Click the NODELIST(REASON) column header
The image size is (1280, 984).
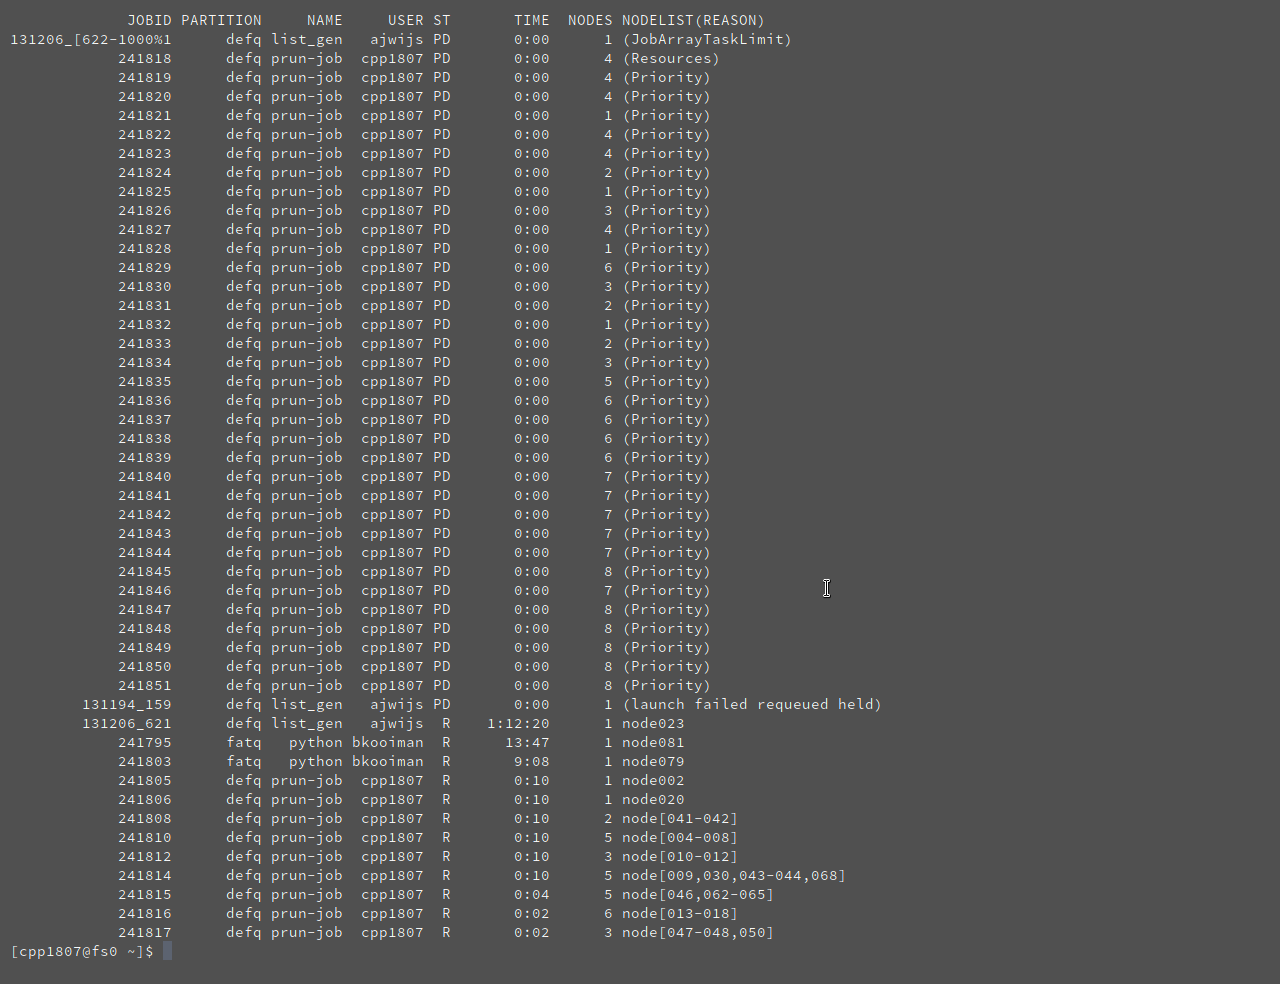[693, 20]
